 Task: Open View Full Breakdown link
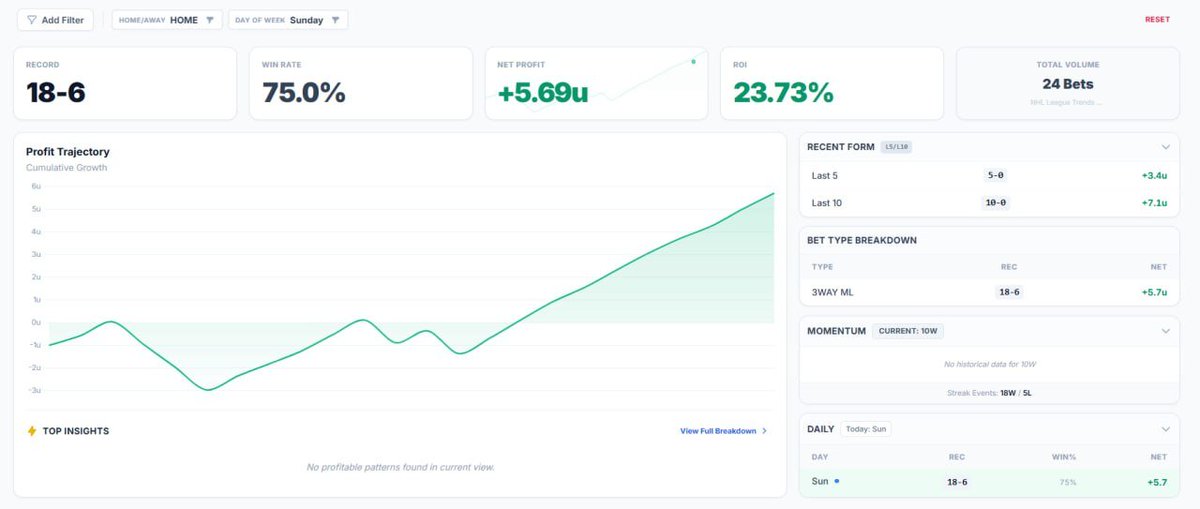pos(718,431)
